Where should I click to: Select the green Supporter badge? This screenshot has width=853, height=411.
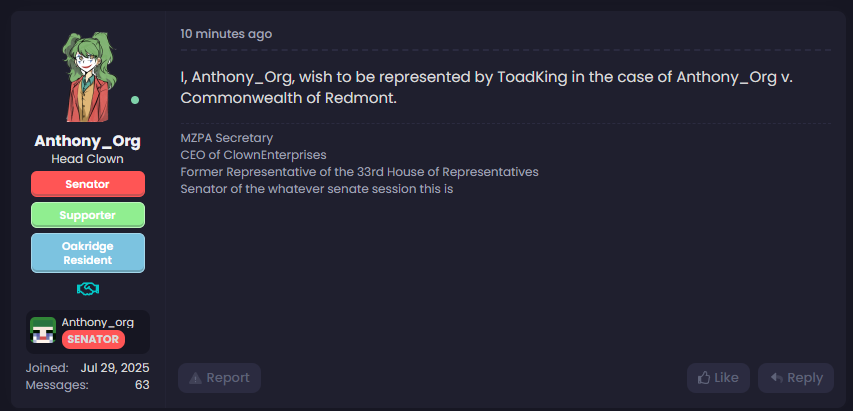88,215
